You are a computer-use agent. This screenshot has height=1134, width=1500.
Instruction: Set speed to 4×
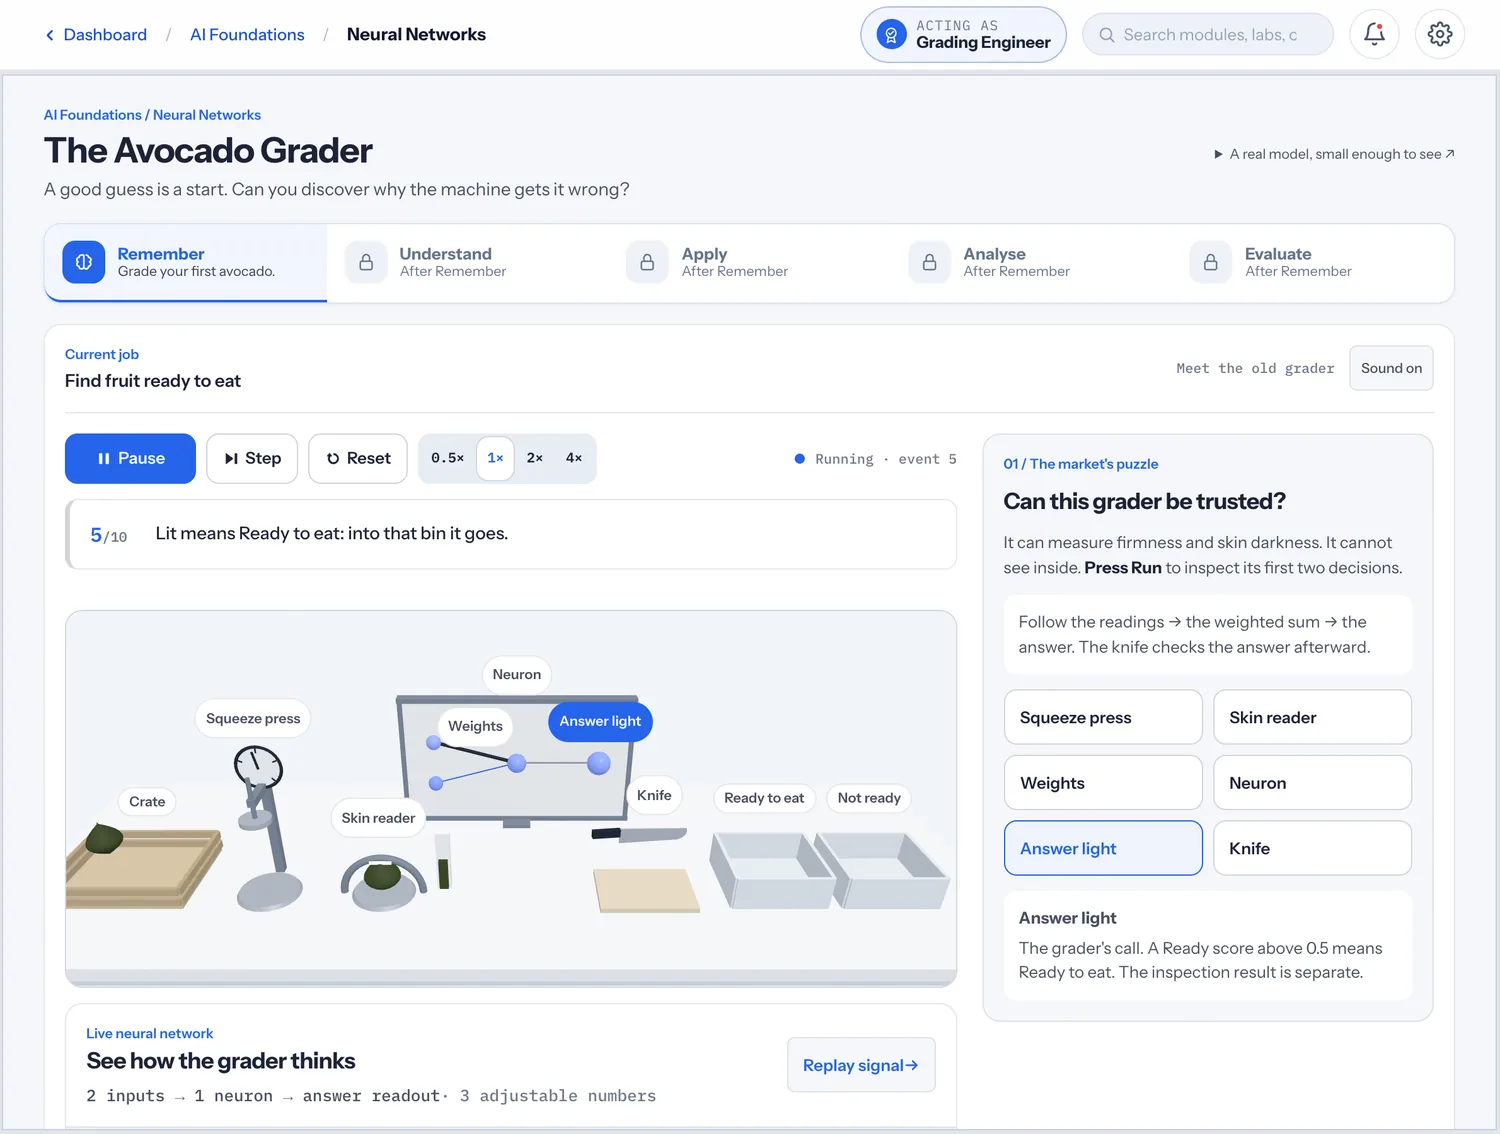click(574, 458)
